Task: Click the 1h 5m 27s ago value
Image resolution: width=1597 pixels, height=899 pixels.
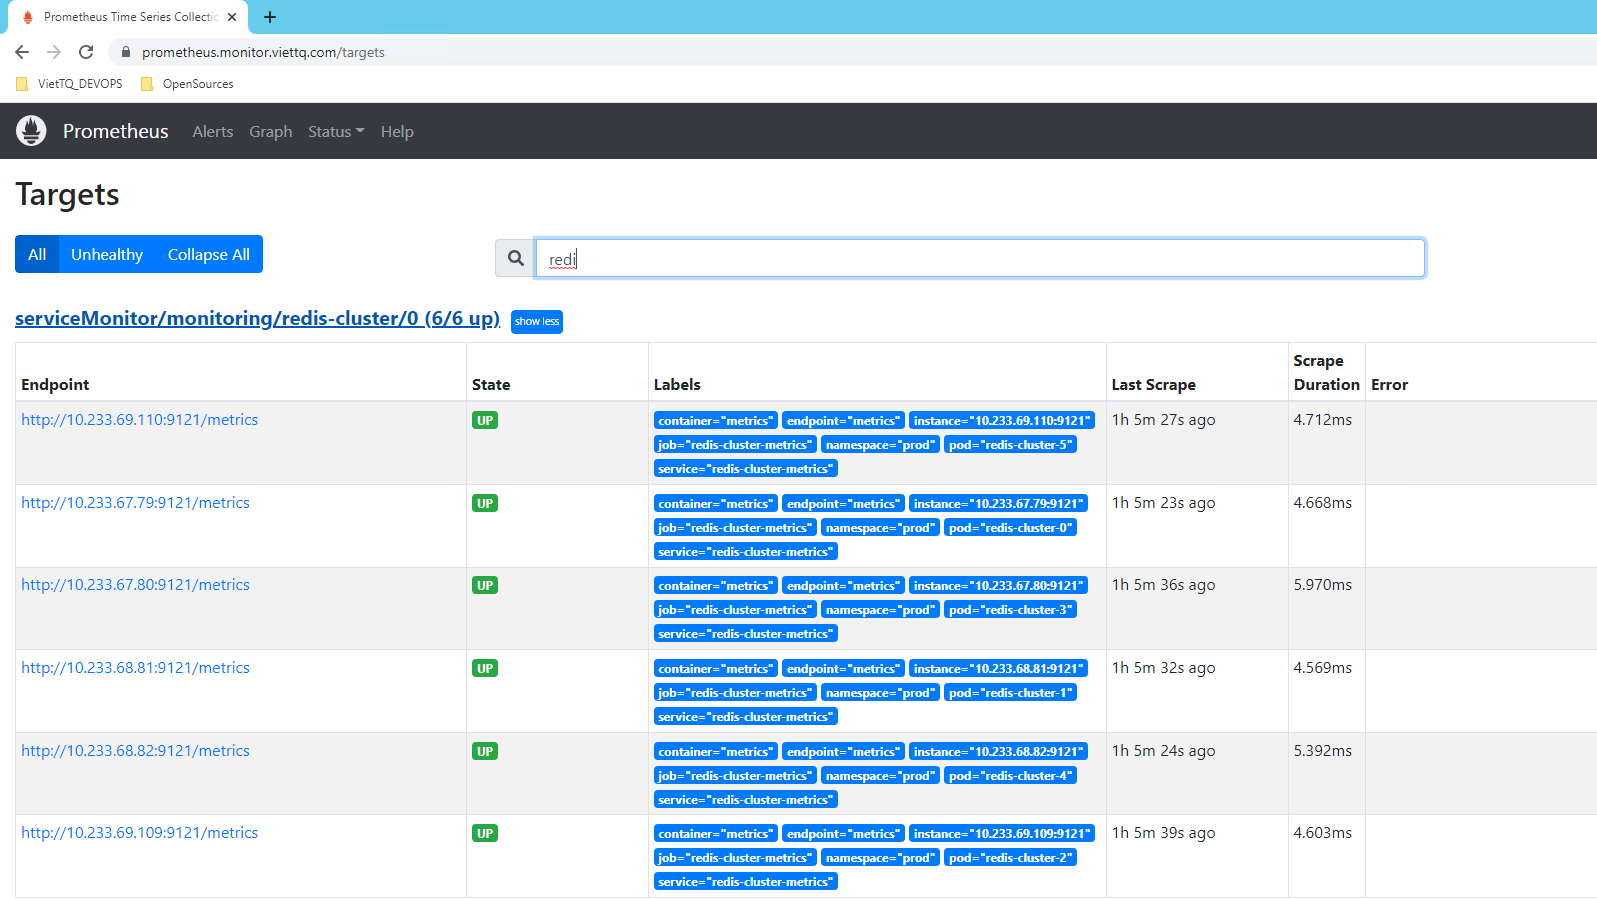Action: coord(1163,420)
